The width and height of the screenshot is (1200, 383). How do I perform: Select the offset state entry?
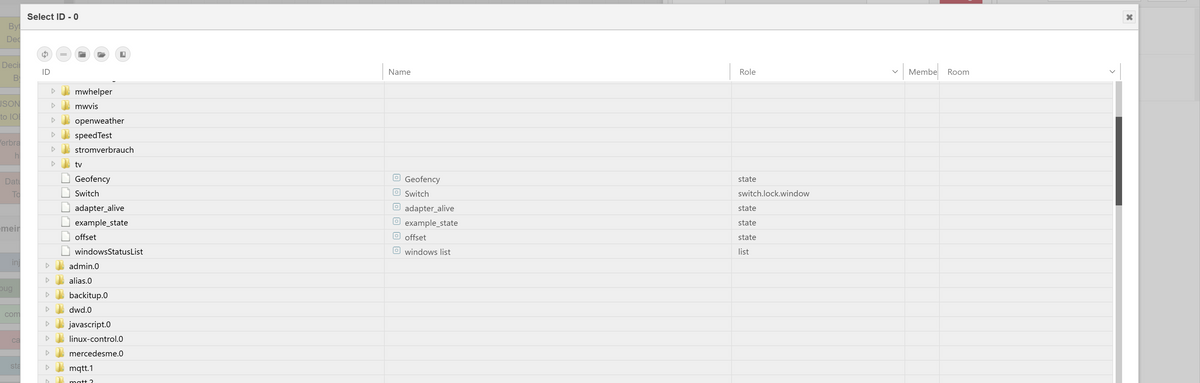click(x=85, y=237)
